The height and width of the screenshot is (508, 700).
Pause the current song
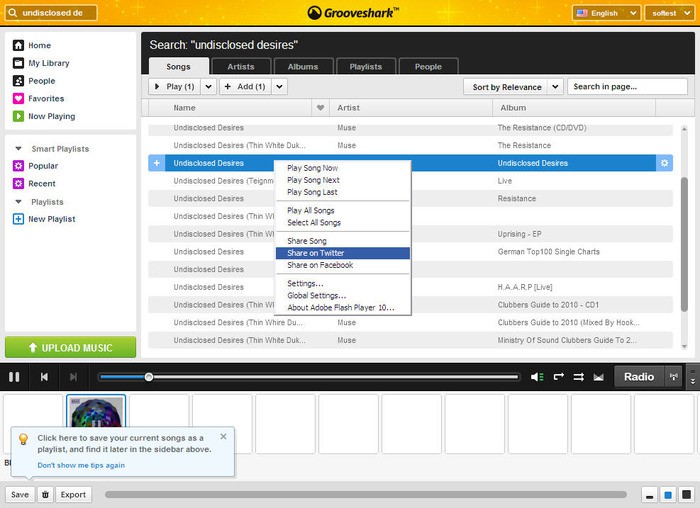14,377
